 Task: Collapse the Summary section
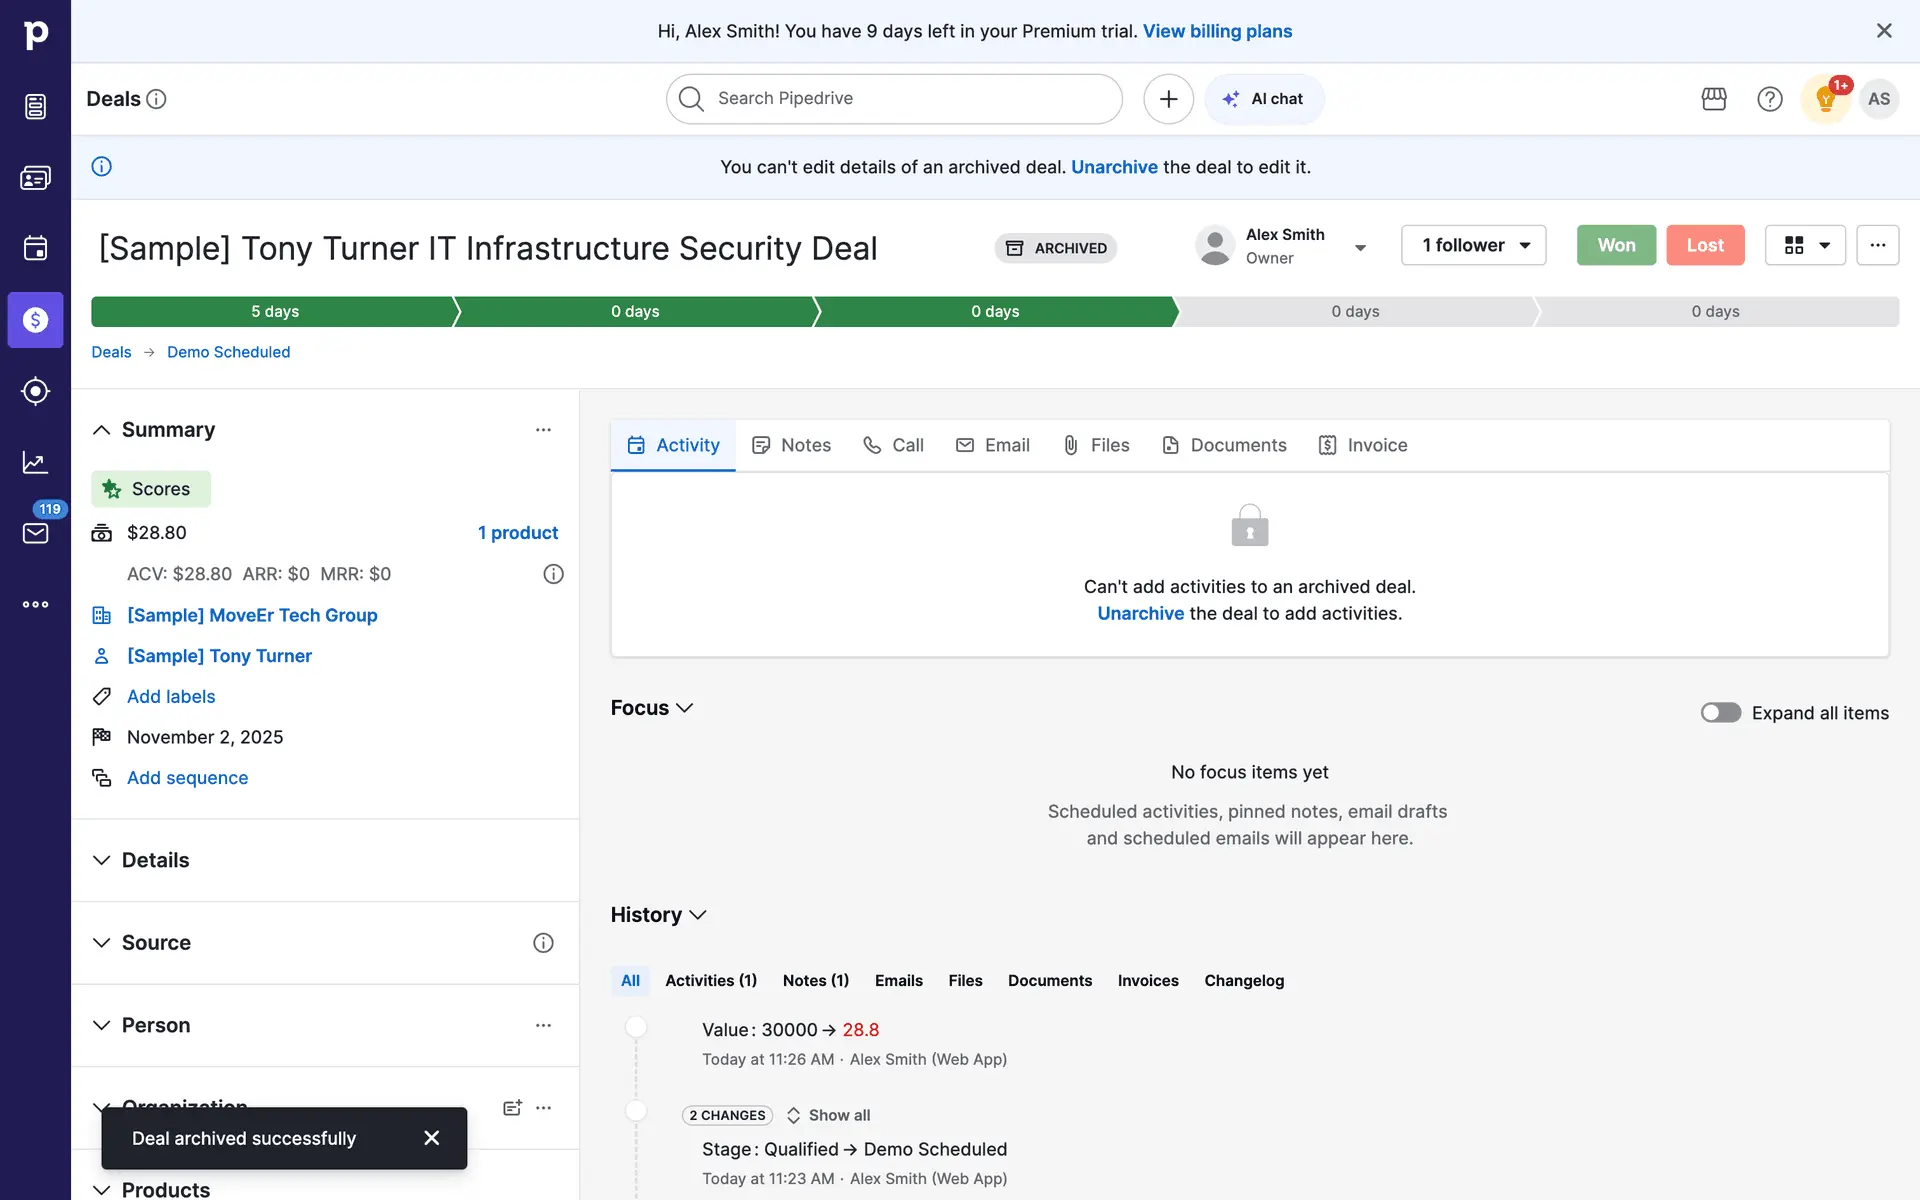click(101, 430)
